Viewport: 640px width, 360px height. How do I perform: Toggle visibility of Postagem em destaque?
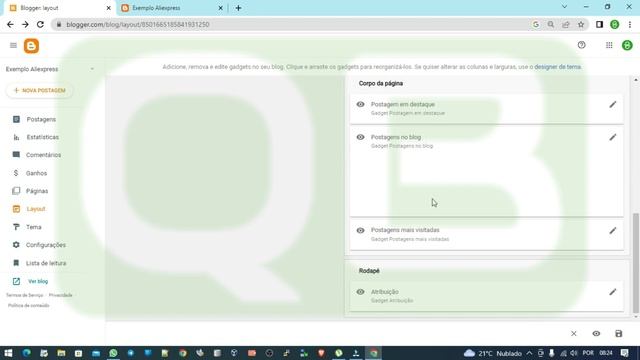click(360, 104)
